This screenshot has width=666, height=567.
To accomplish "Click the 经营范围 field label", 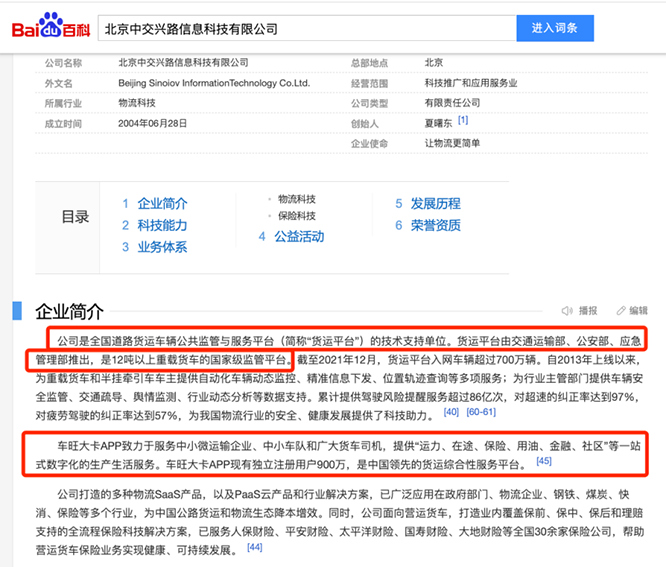I will pyautogui.click(x=369, y=84).
